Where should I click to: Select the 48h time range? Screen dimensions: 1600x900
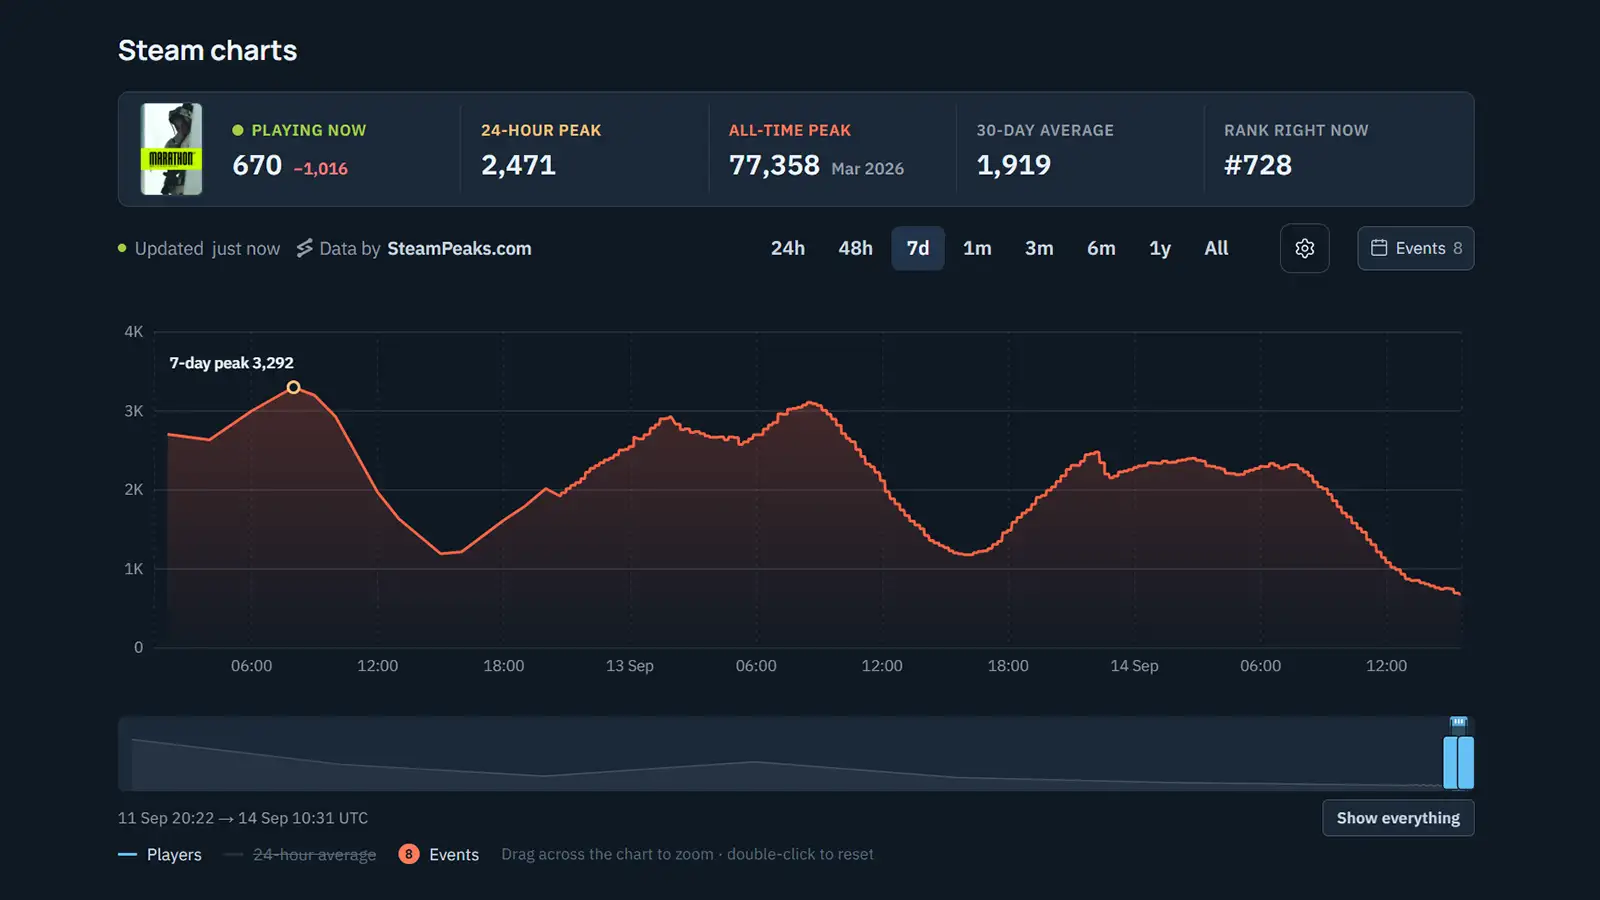(855, 248)
